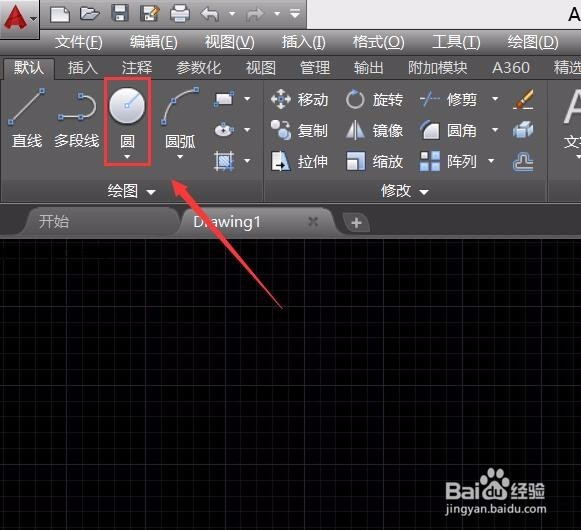Screen dimensions: 581x530
Task: Redo the last undone action
Action: pos(255,14)
